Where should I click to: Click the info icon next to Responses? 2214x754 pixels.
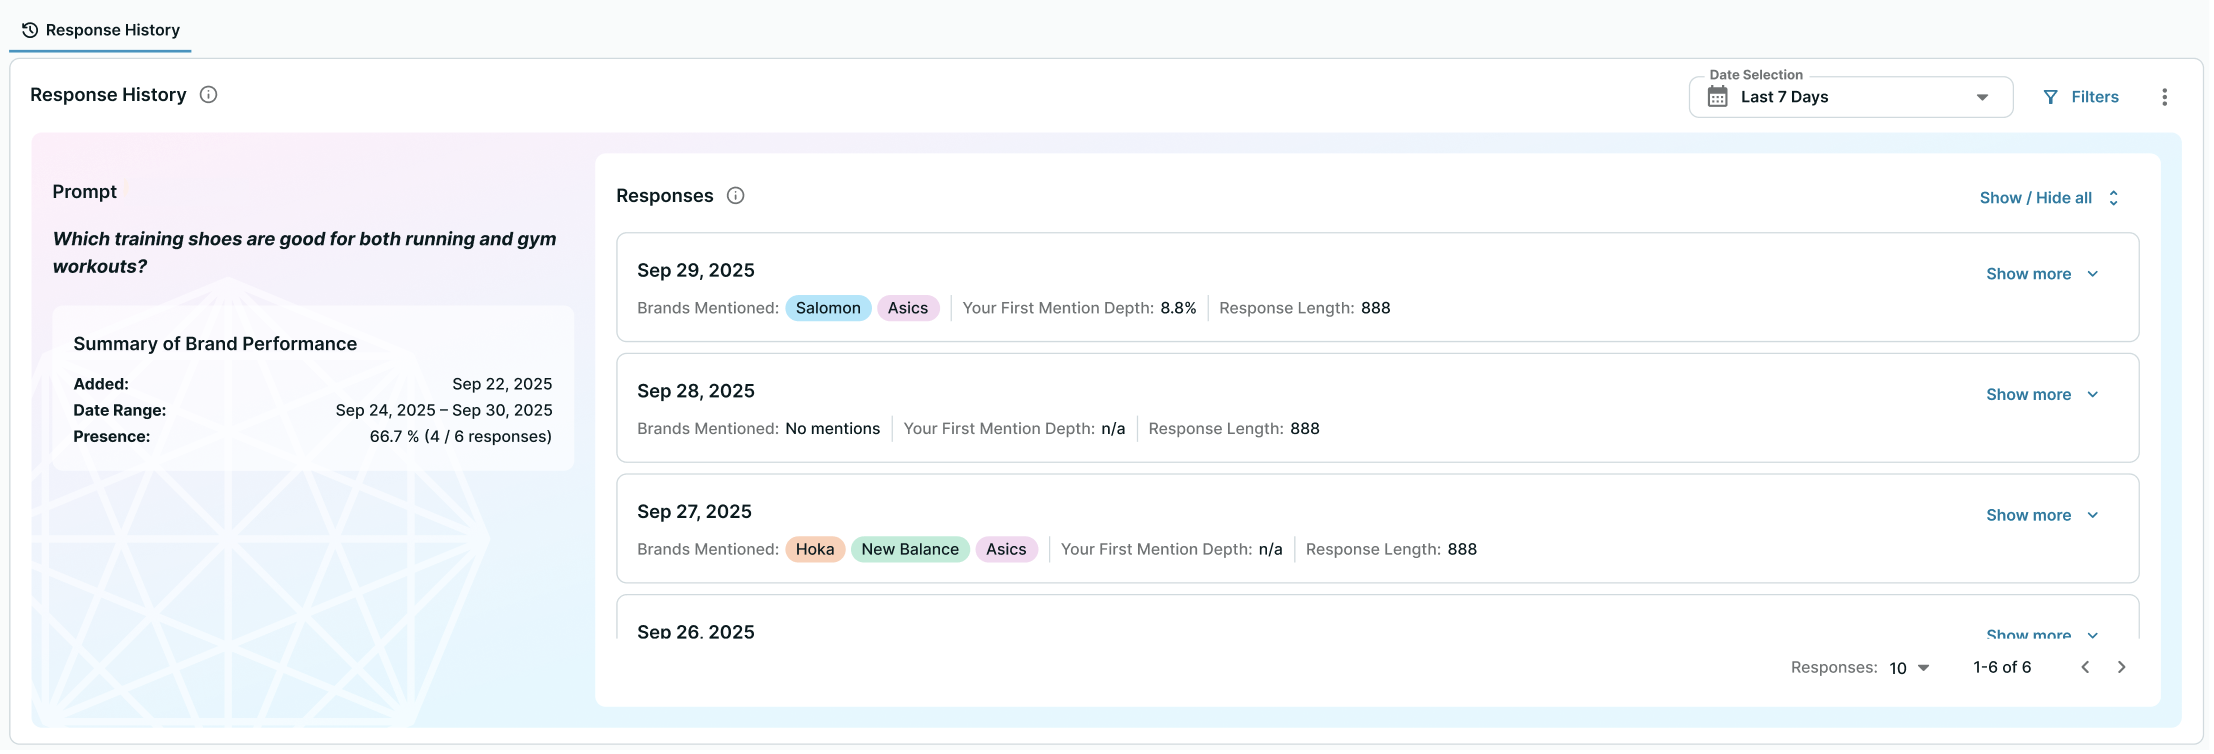735,196
